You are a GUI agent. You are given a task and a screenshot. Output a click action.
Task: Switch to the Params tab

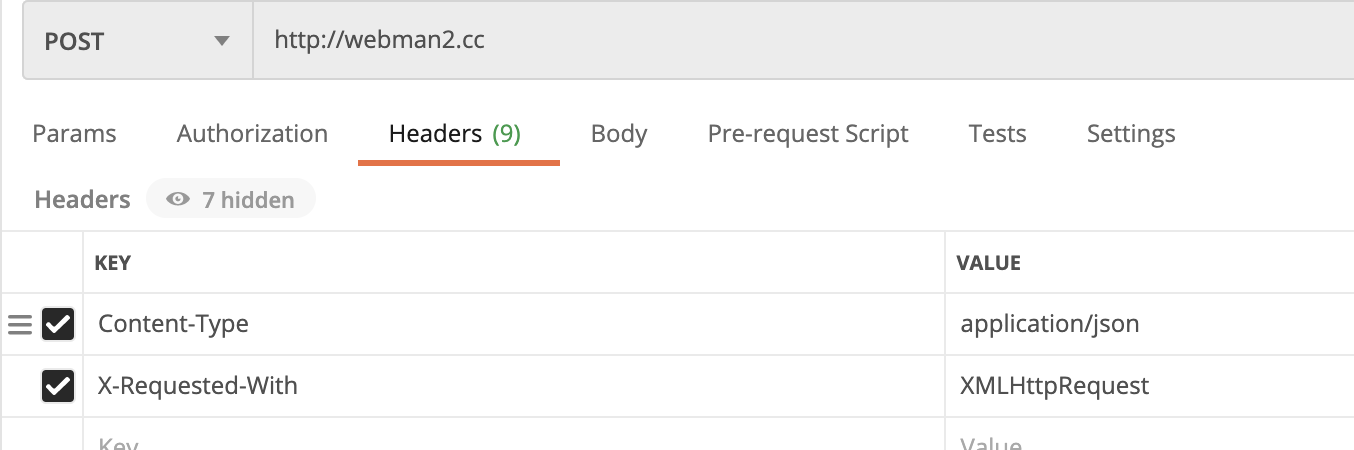click(x=74, y=134)
